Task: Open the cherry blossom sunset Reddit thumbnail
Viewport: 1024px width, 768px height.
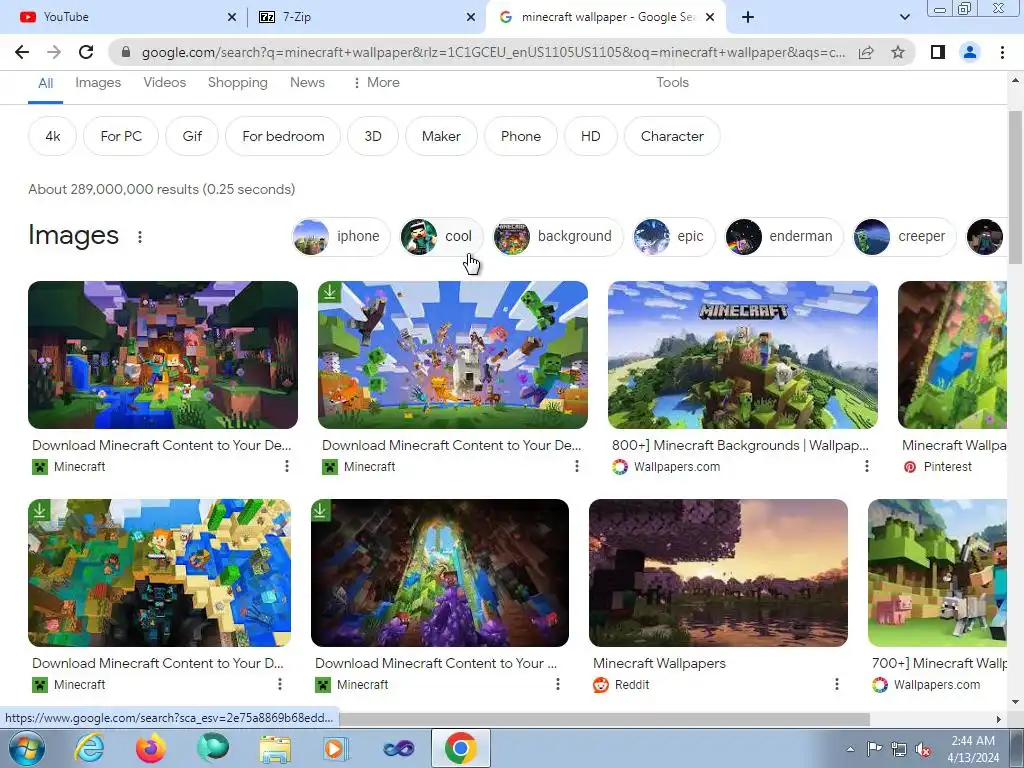Action: [718, 573]
